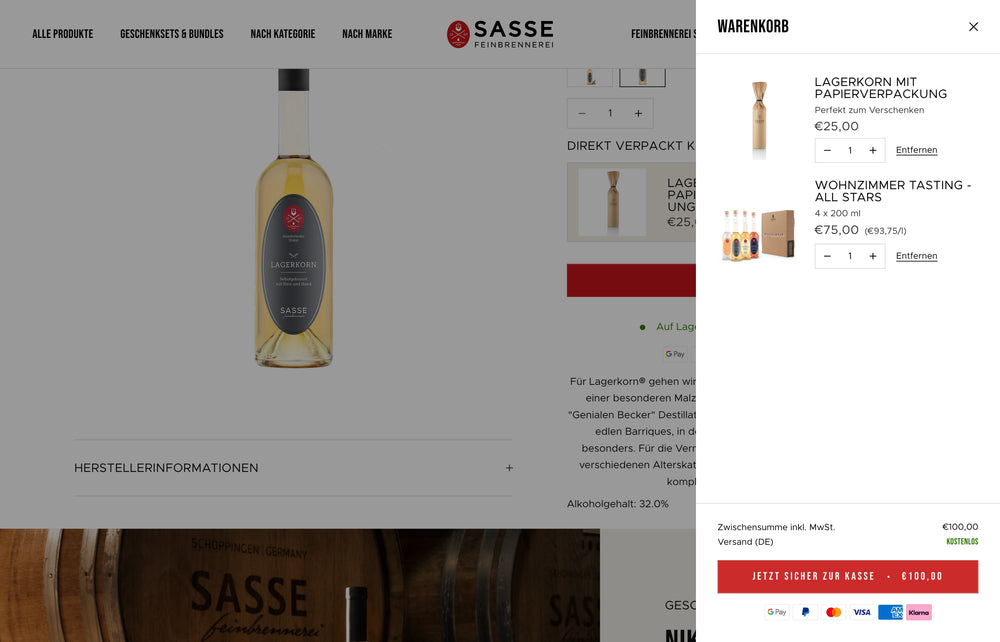Open Nach Kategorie menu
The width and height of the screenshot is (1000, 642).
283,34
